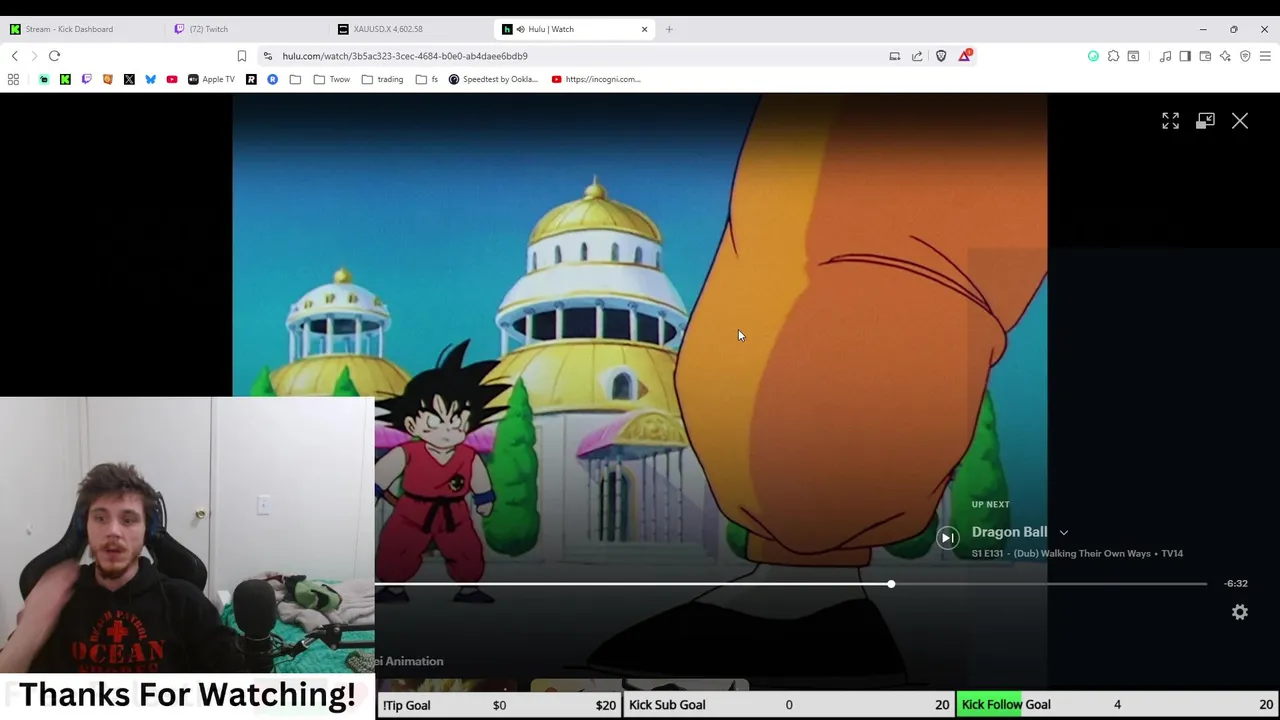The height and width of the screenshot is (720, 1280).
Task: Open the fs bookmarks folder
Action: (427, 79)
